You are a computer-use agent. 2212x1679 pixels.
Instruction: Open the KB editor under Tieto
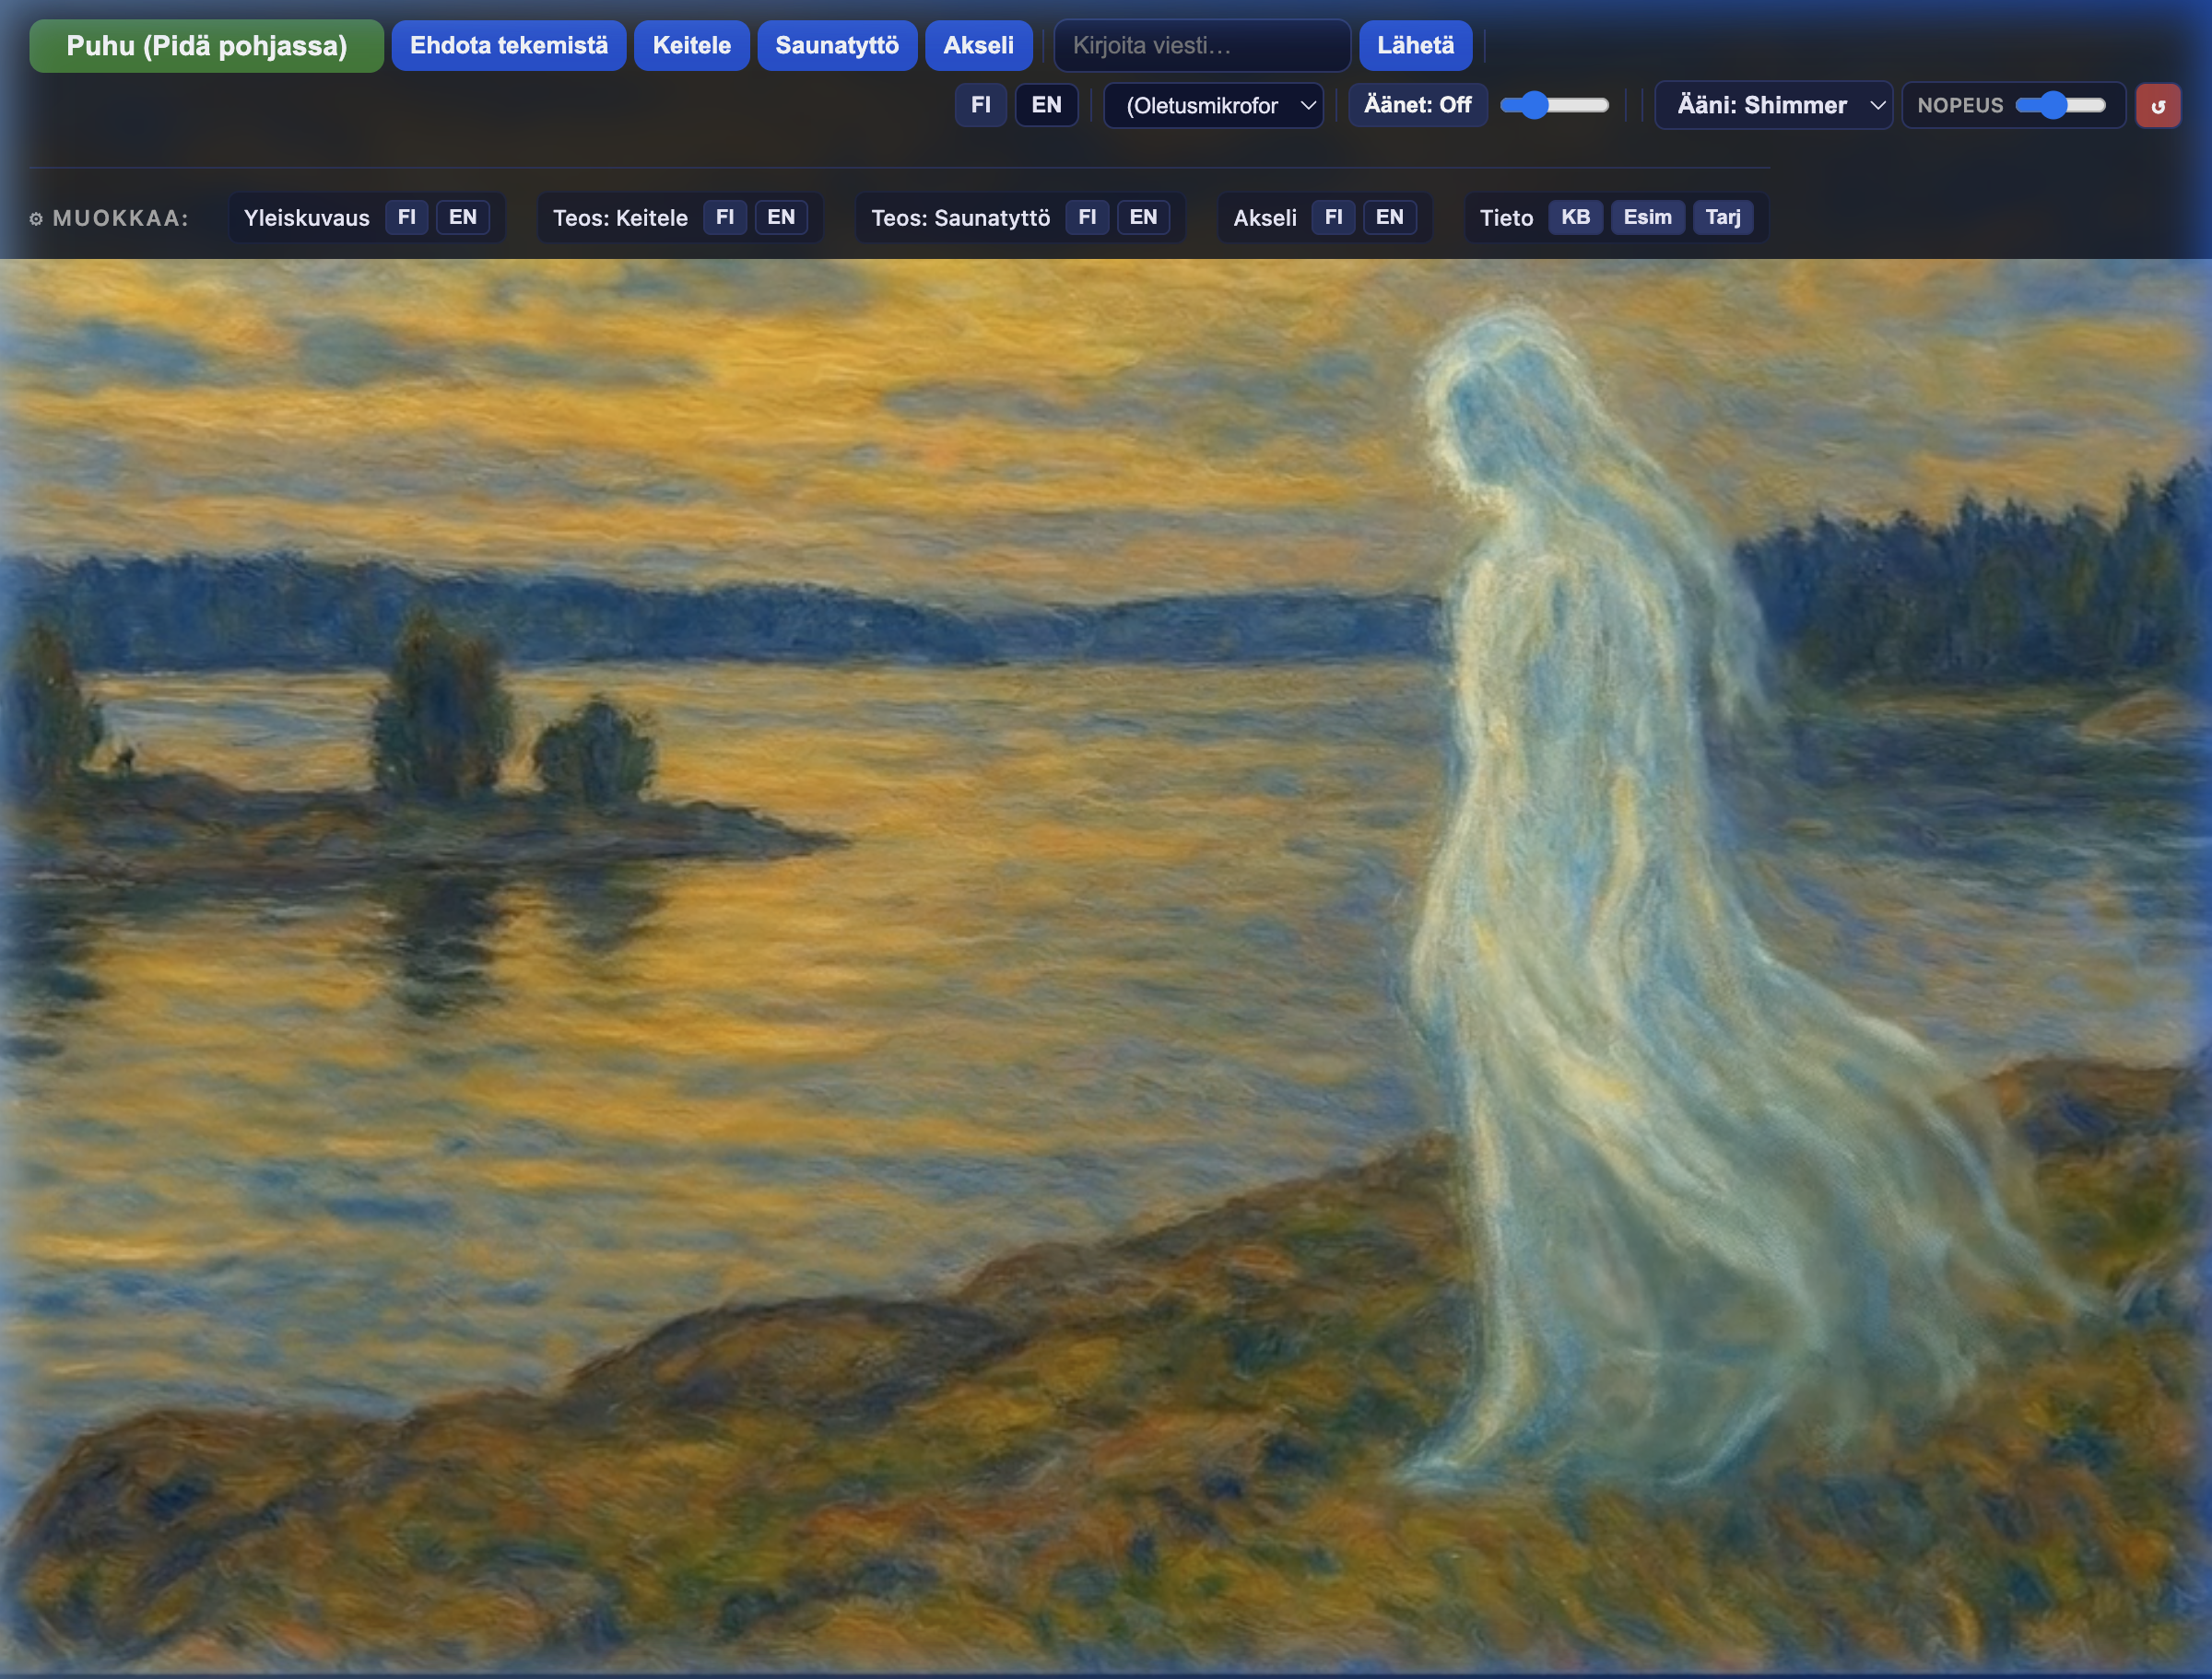[x=1575, y=217]
